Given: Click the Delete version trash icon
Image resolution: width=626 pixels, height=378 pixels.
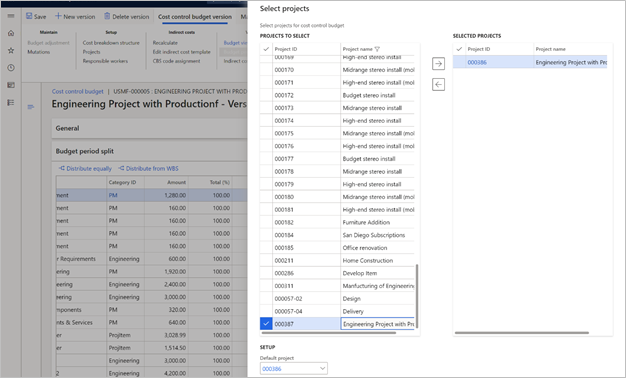Looking at the screenshot, I should (x=107, y=16).
